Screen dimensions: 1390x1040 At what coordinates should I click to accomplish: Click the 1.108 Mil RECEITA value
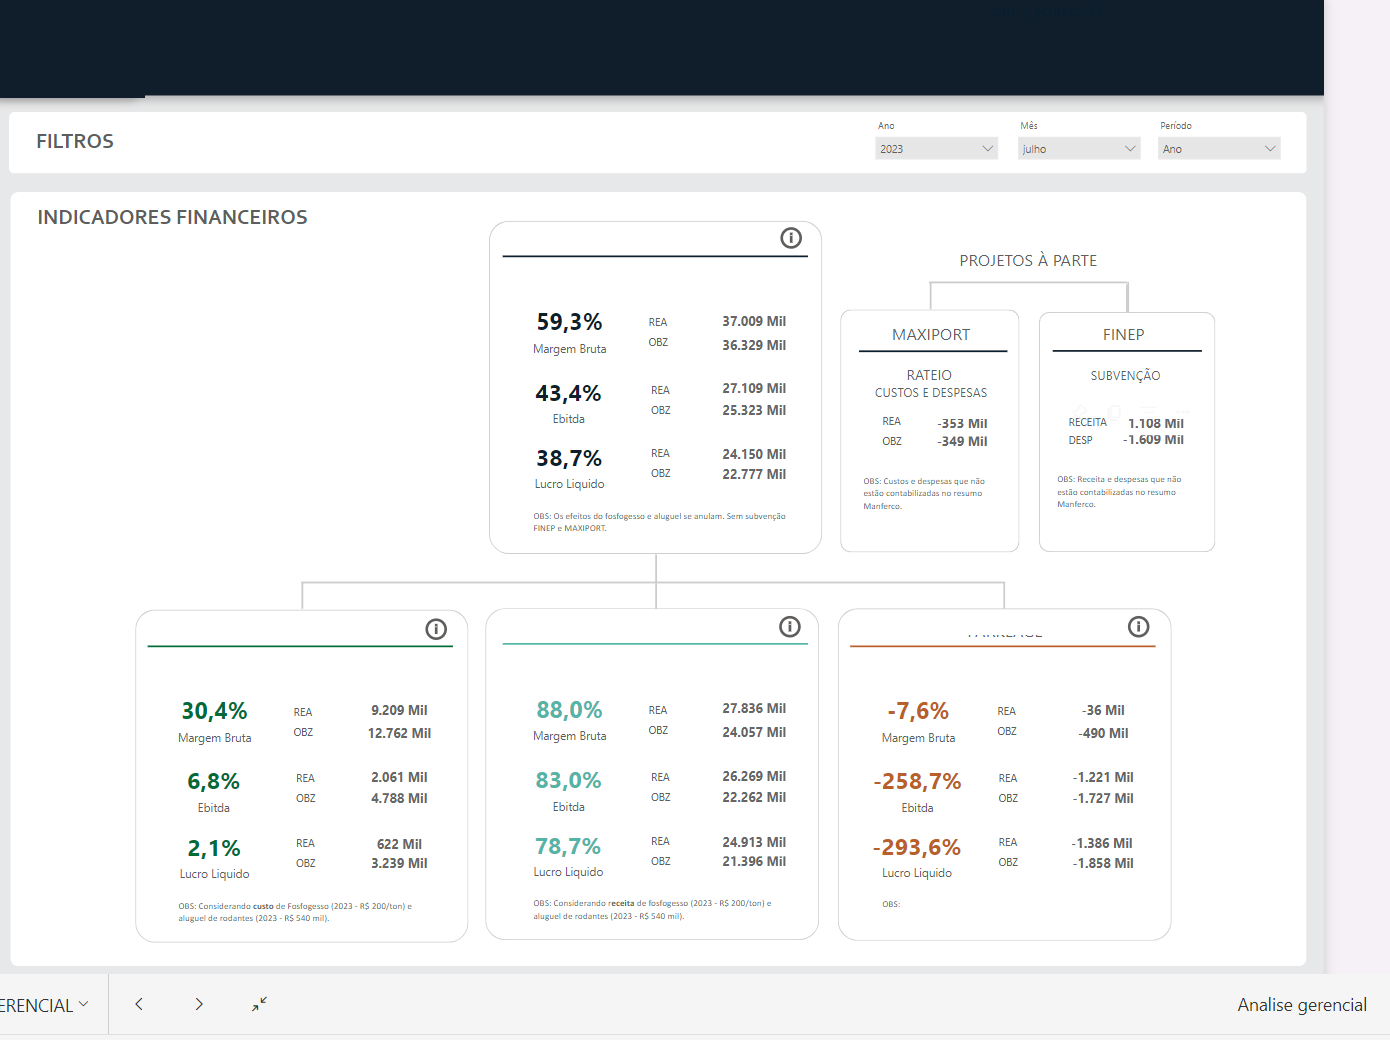(x=1156, y=423)
